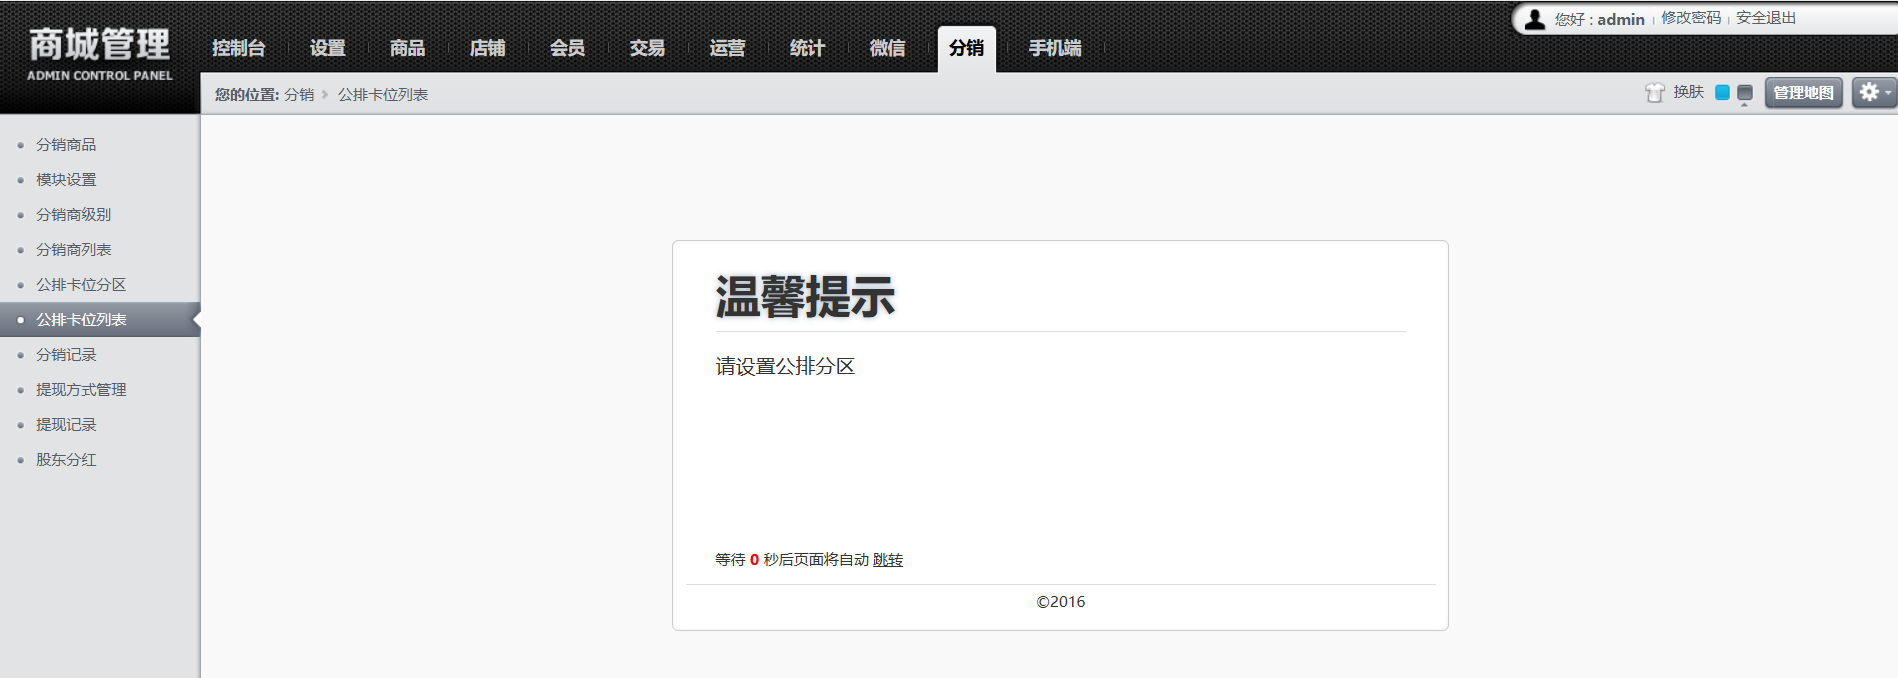Click the skin T-shirt icon

(1655, 93)
